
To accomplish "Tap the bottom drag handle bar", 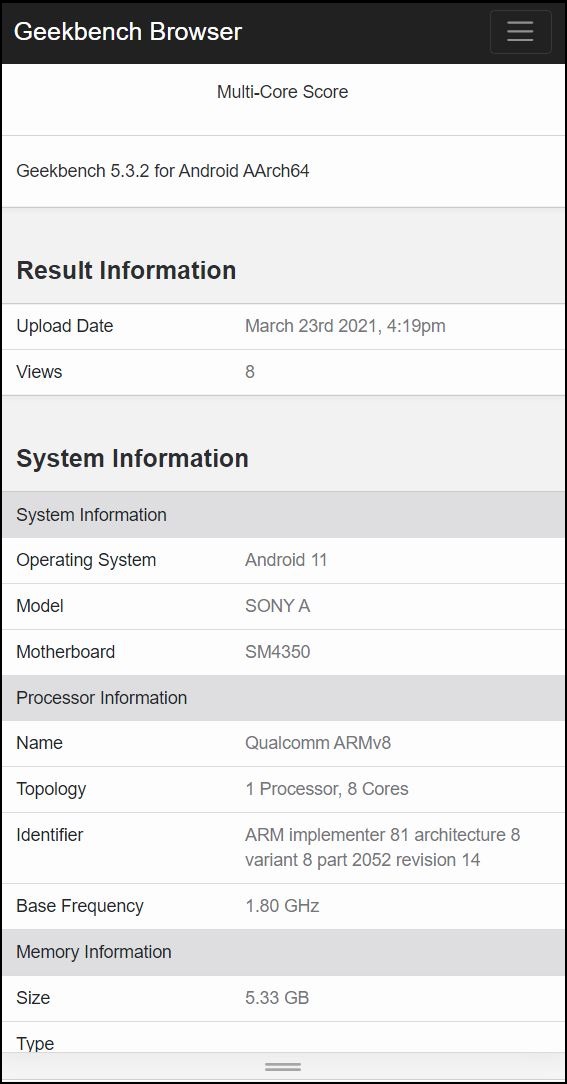I will tap(283, 1067).
